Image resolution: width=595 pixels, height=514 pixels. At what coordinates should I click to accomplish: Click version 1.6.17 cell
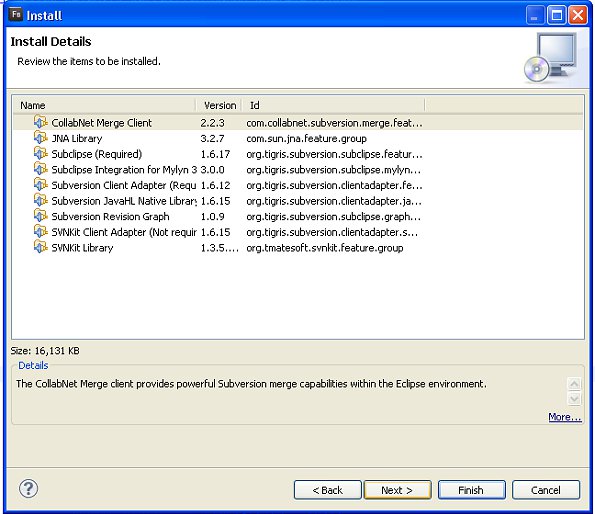[x=215, y=154]
